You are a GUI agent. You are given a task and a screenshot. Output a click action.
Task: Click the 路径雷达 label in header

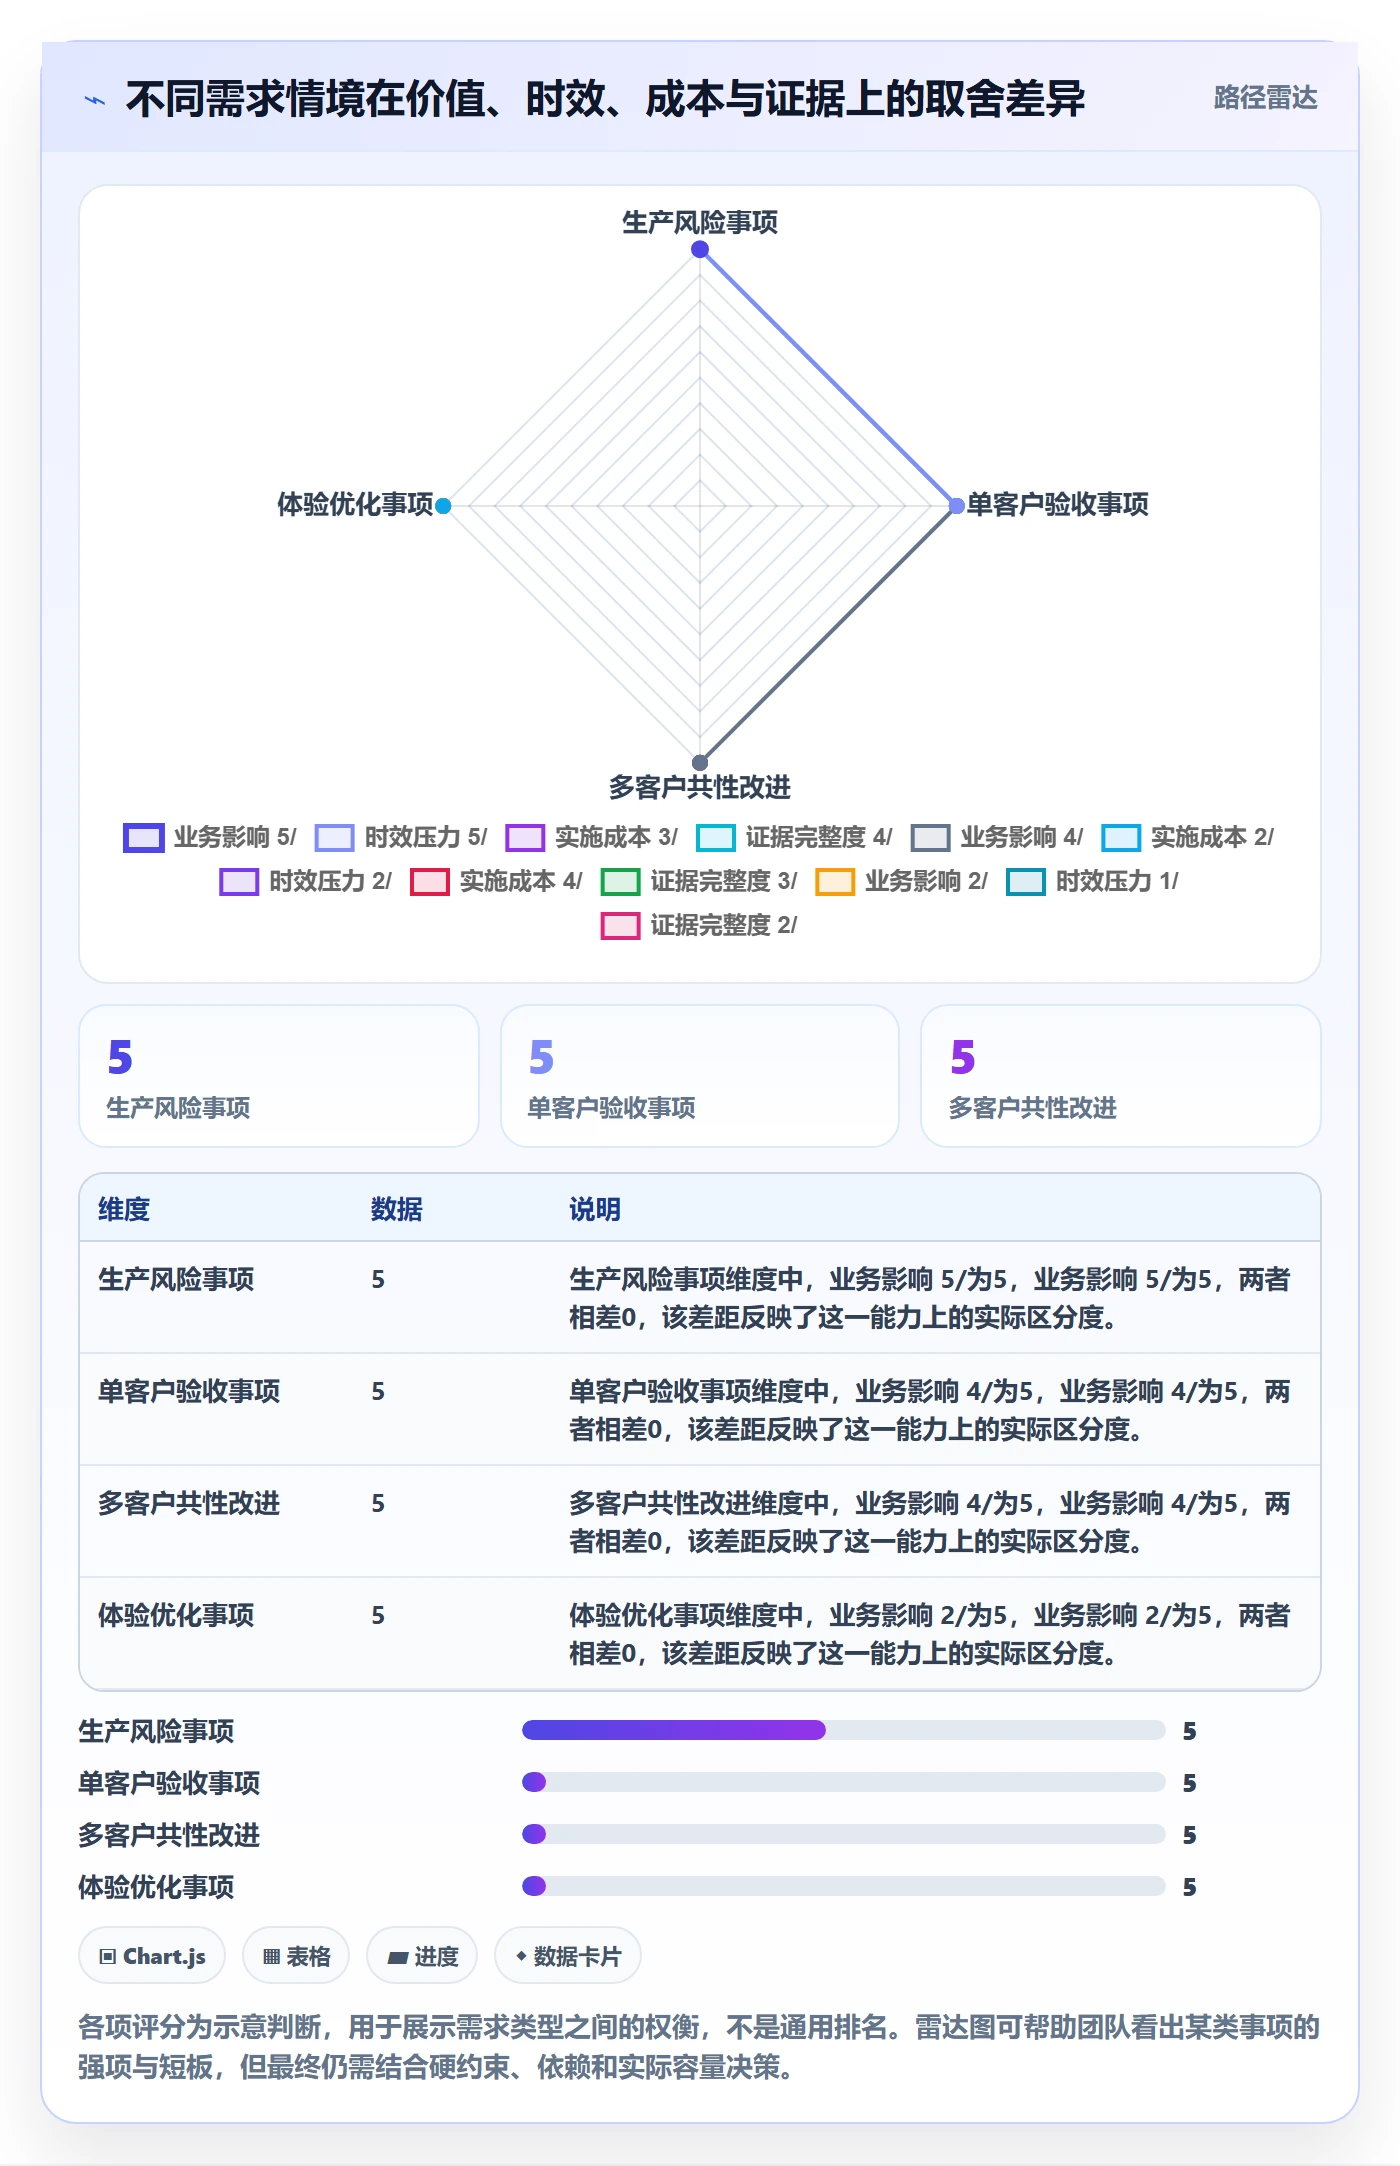coord(1265,98)
